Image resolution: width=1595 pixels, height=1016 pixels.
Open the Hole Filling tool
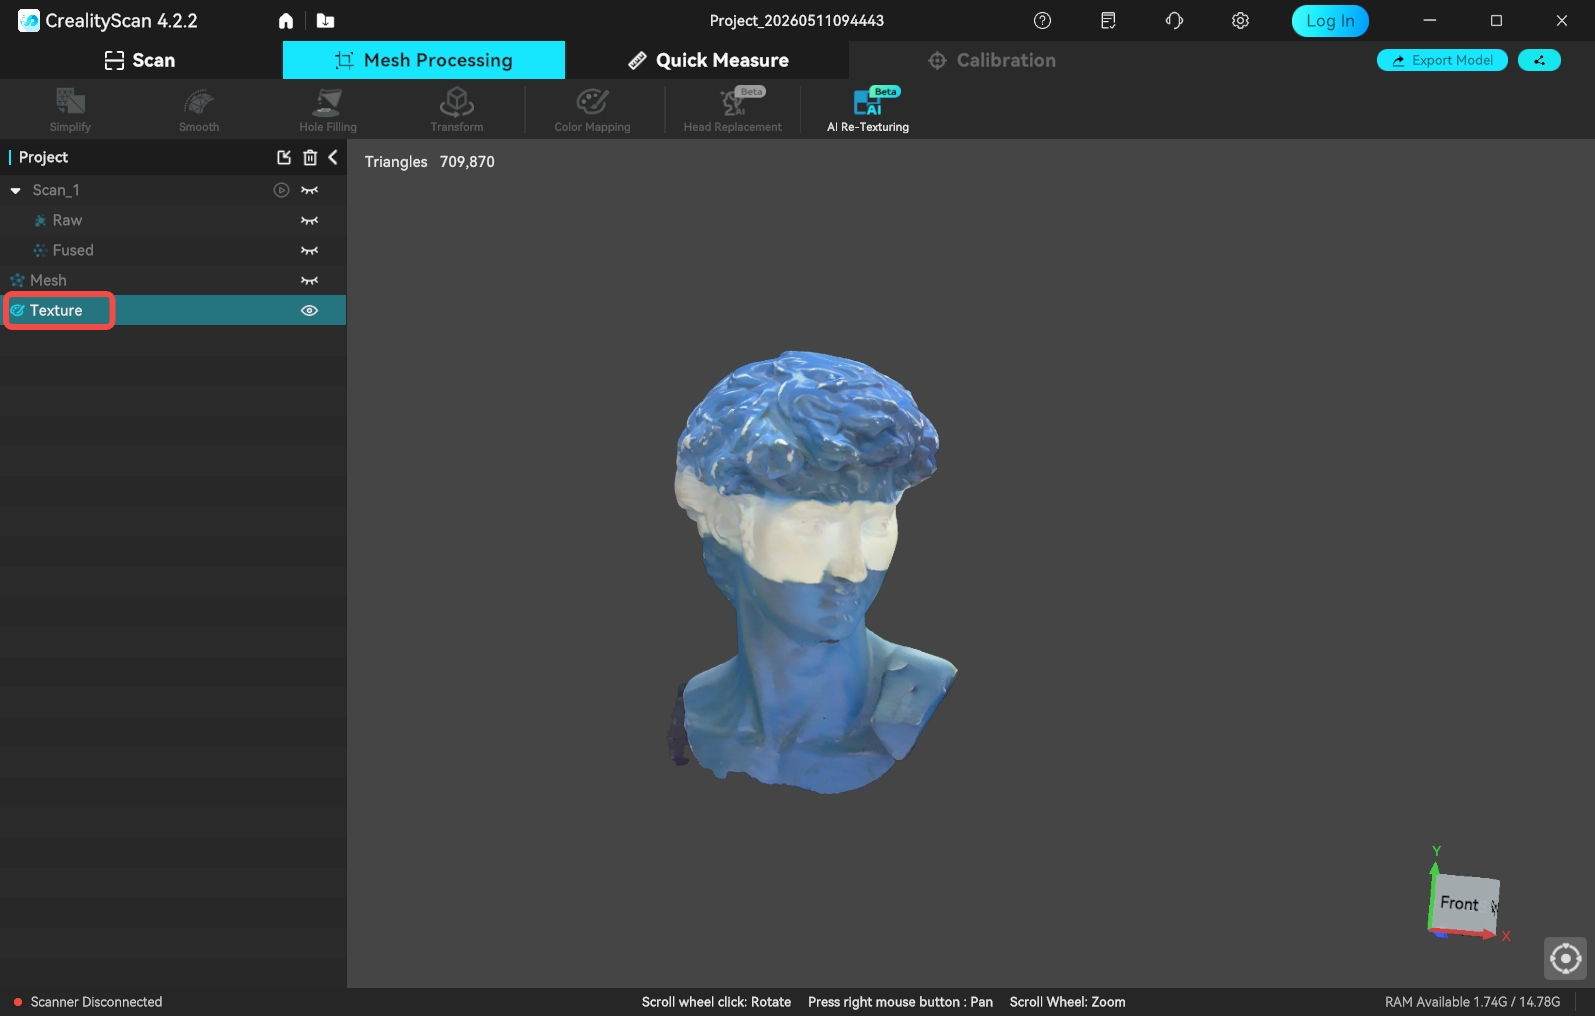[x=328, y=109]
